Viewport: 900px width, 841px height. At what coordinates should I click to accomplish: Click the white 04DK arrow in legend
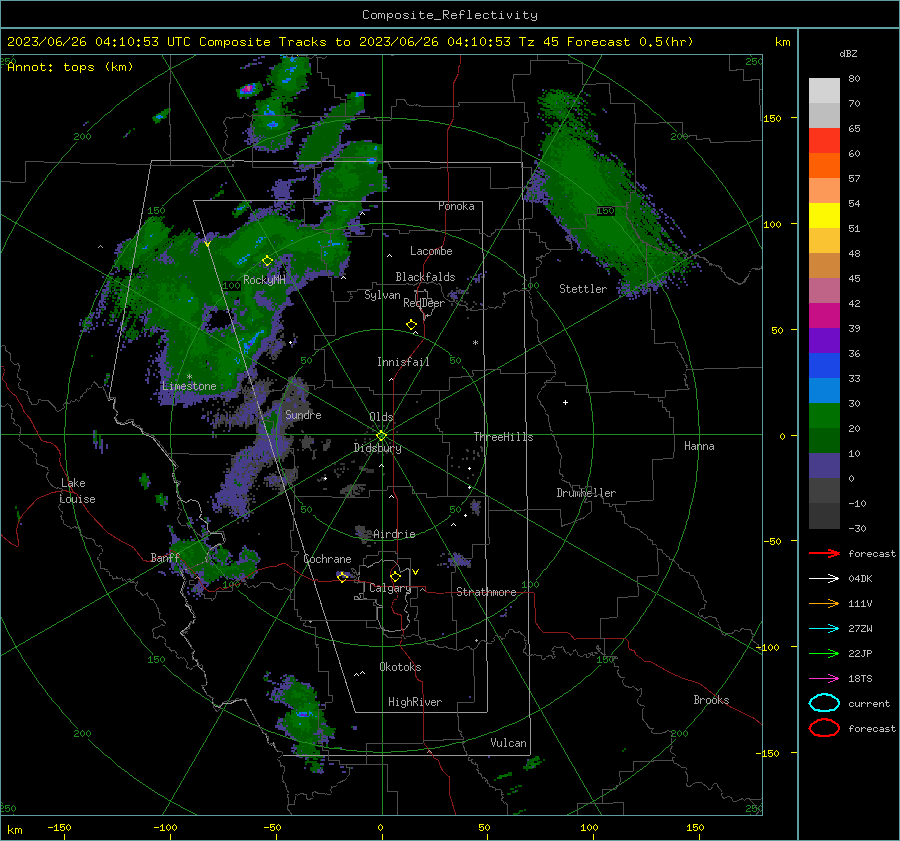tap(824, 578)
